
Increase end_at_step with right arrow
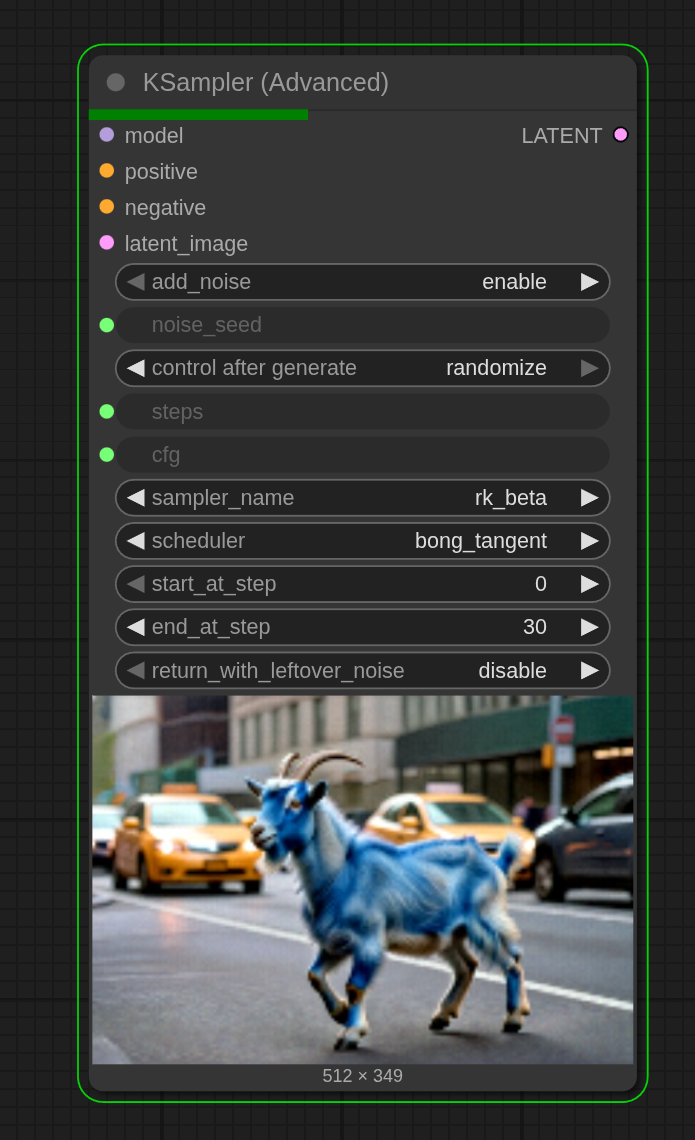point(590,627)
